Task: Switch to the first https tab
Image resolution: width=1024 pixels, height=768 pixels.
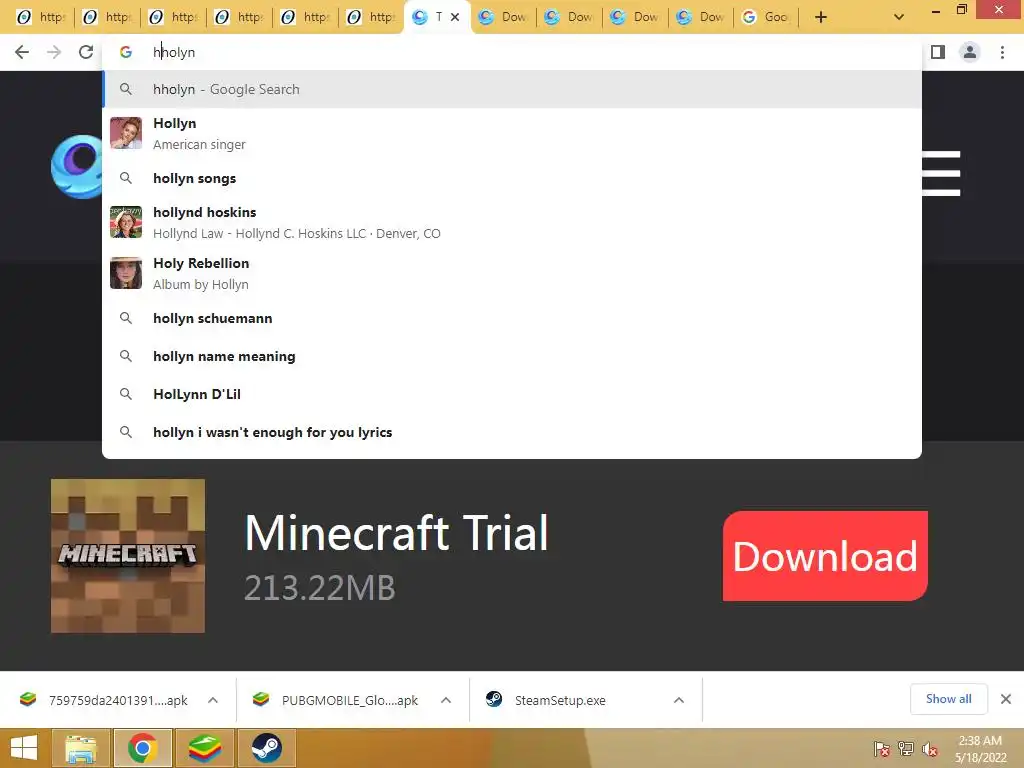Action: [42, 17]
